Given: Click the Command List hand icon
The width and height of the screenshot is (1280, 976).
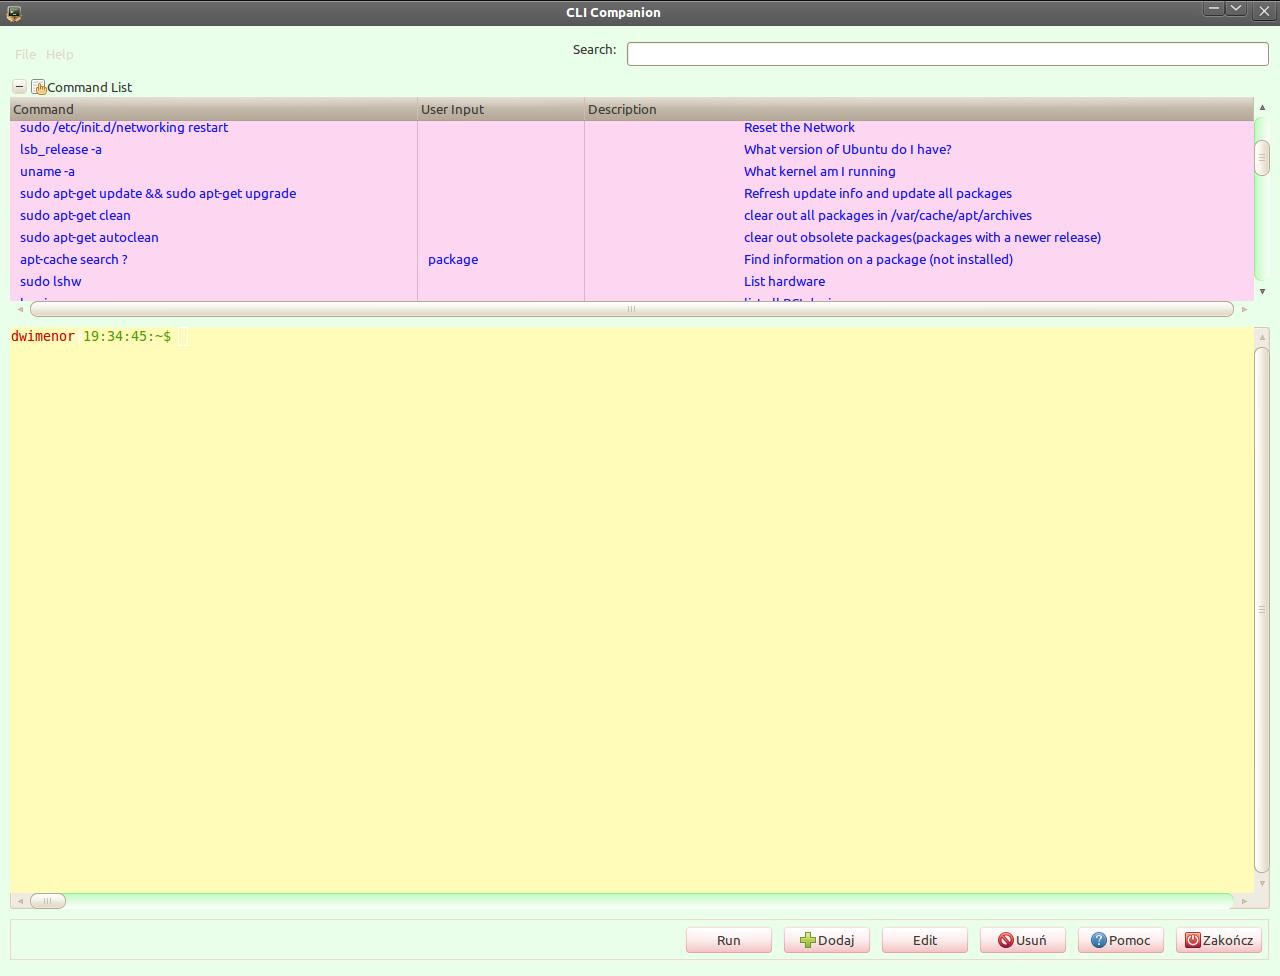Looking at the screenshot, I should point(39,87).
